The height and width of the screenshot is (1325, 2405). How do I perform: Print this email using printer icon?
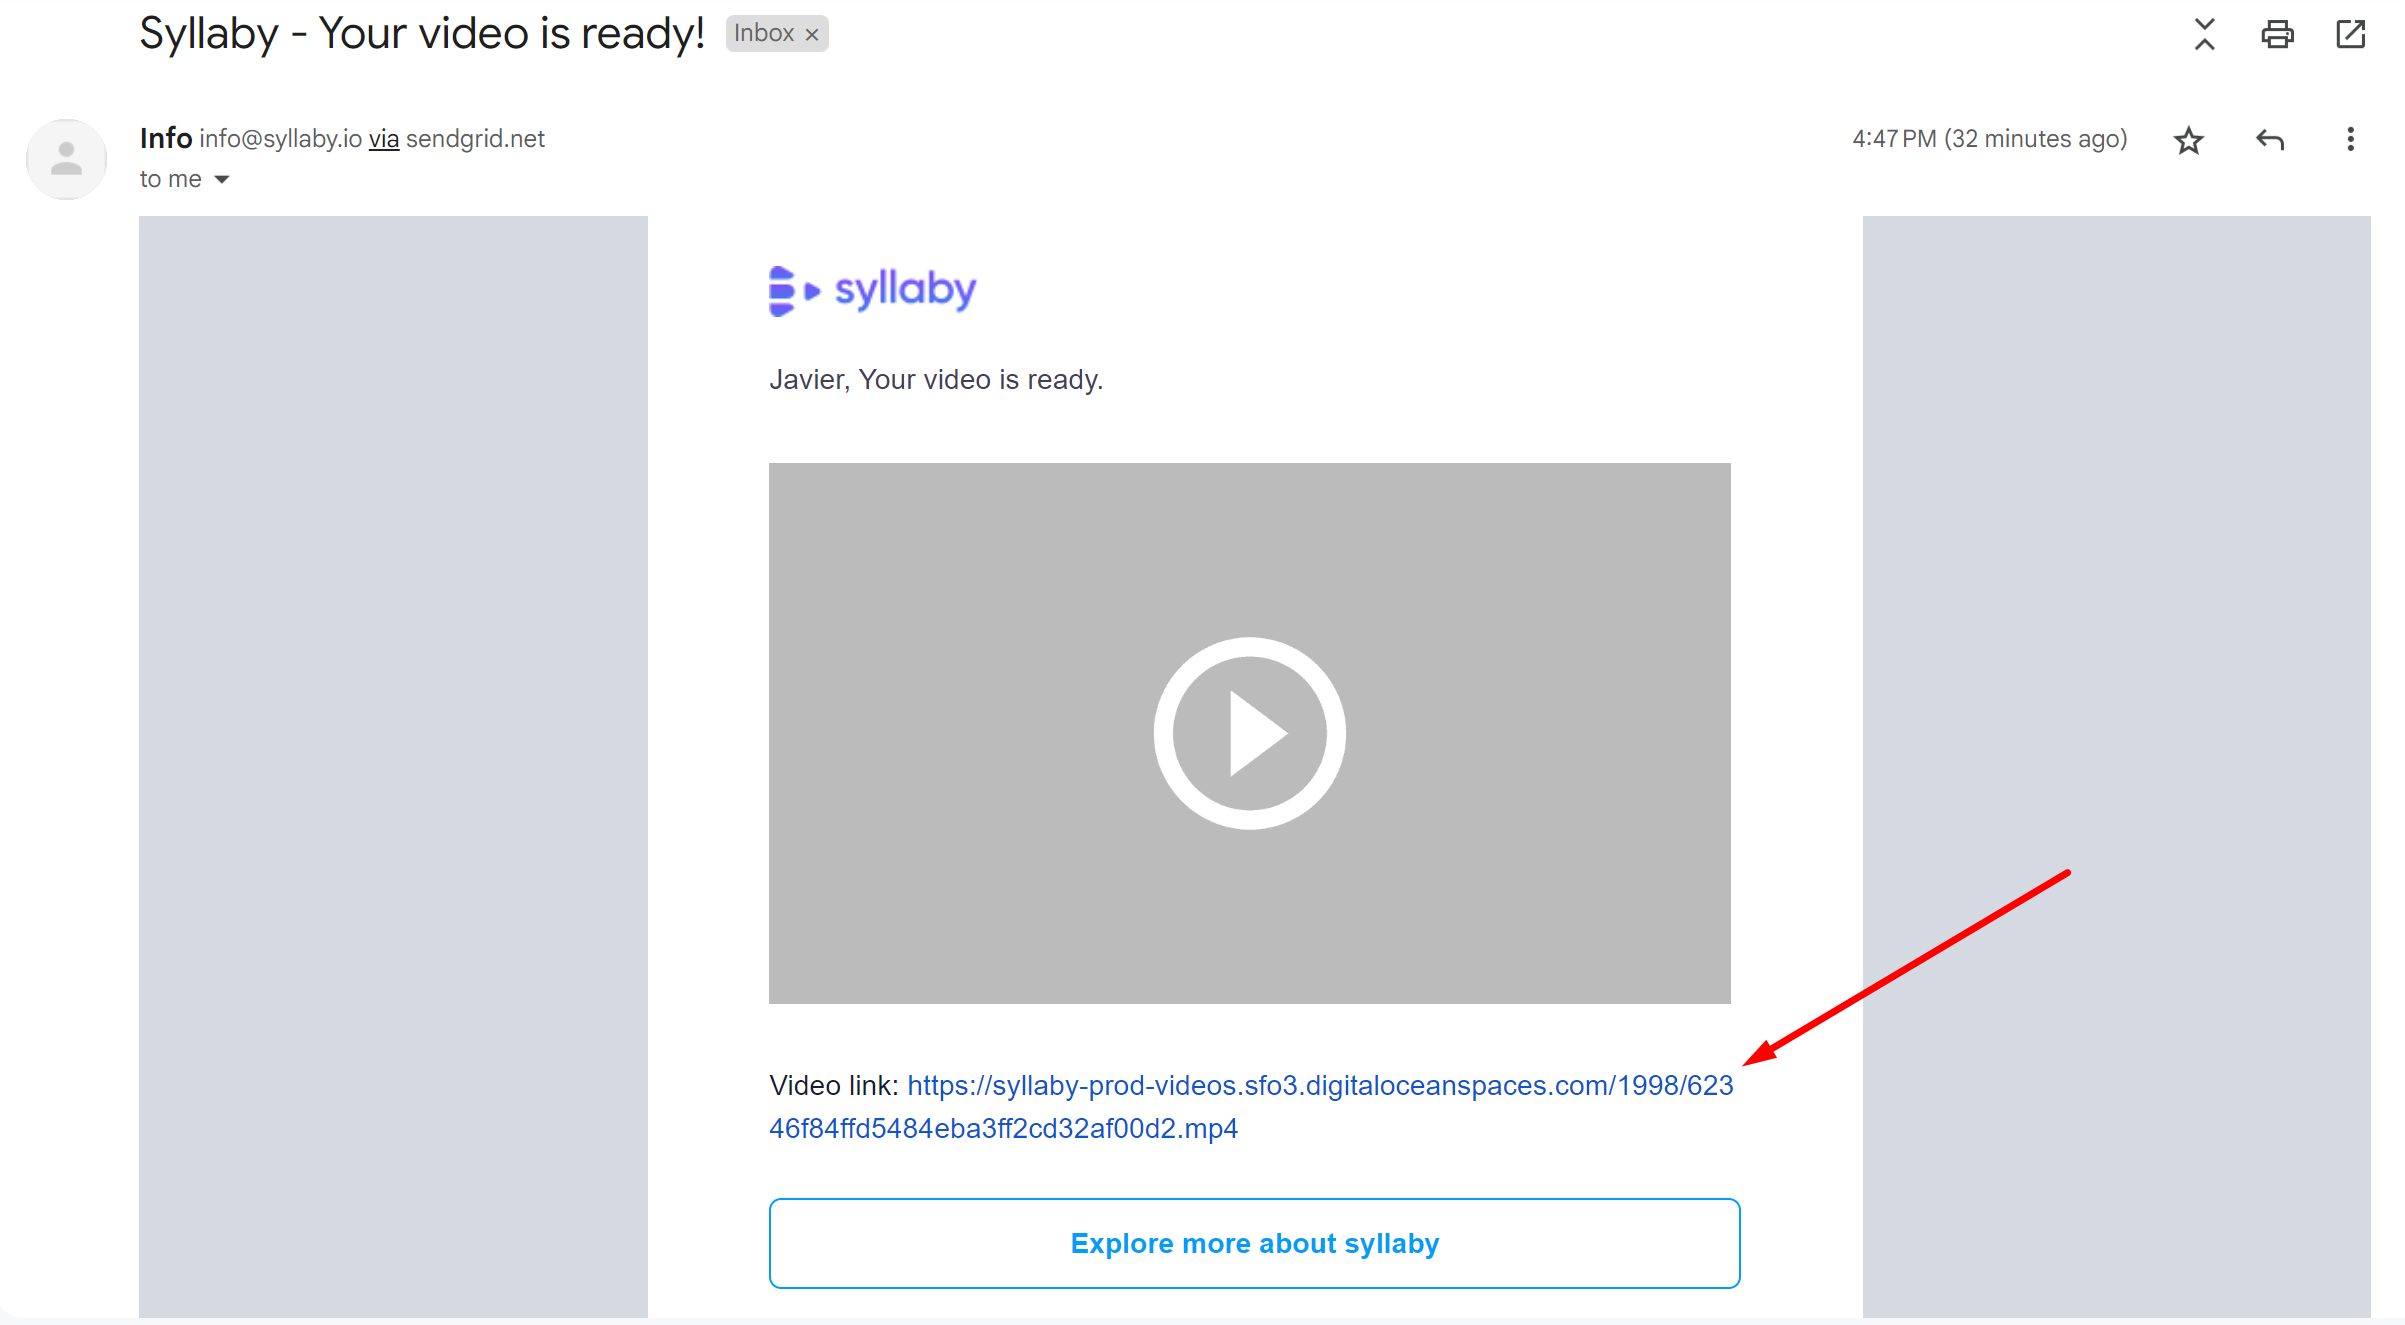point(2277,34)
